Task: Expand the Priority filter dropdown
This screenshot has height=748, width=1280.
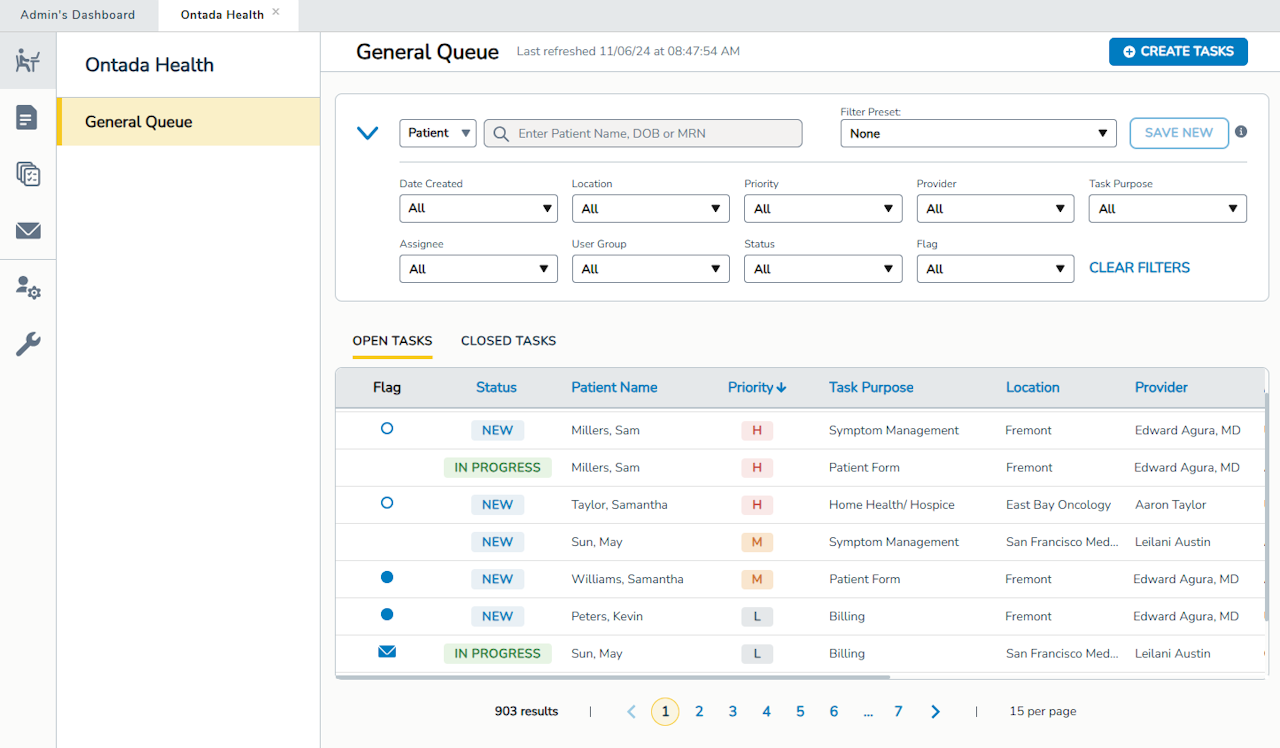Action: coord(823,209)
